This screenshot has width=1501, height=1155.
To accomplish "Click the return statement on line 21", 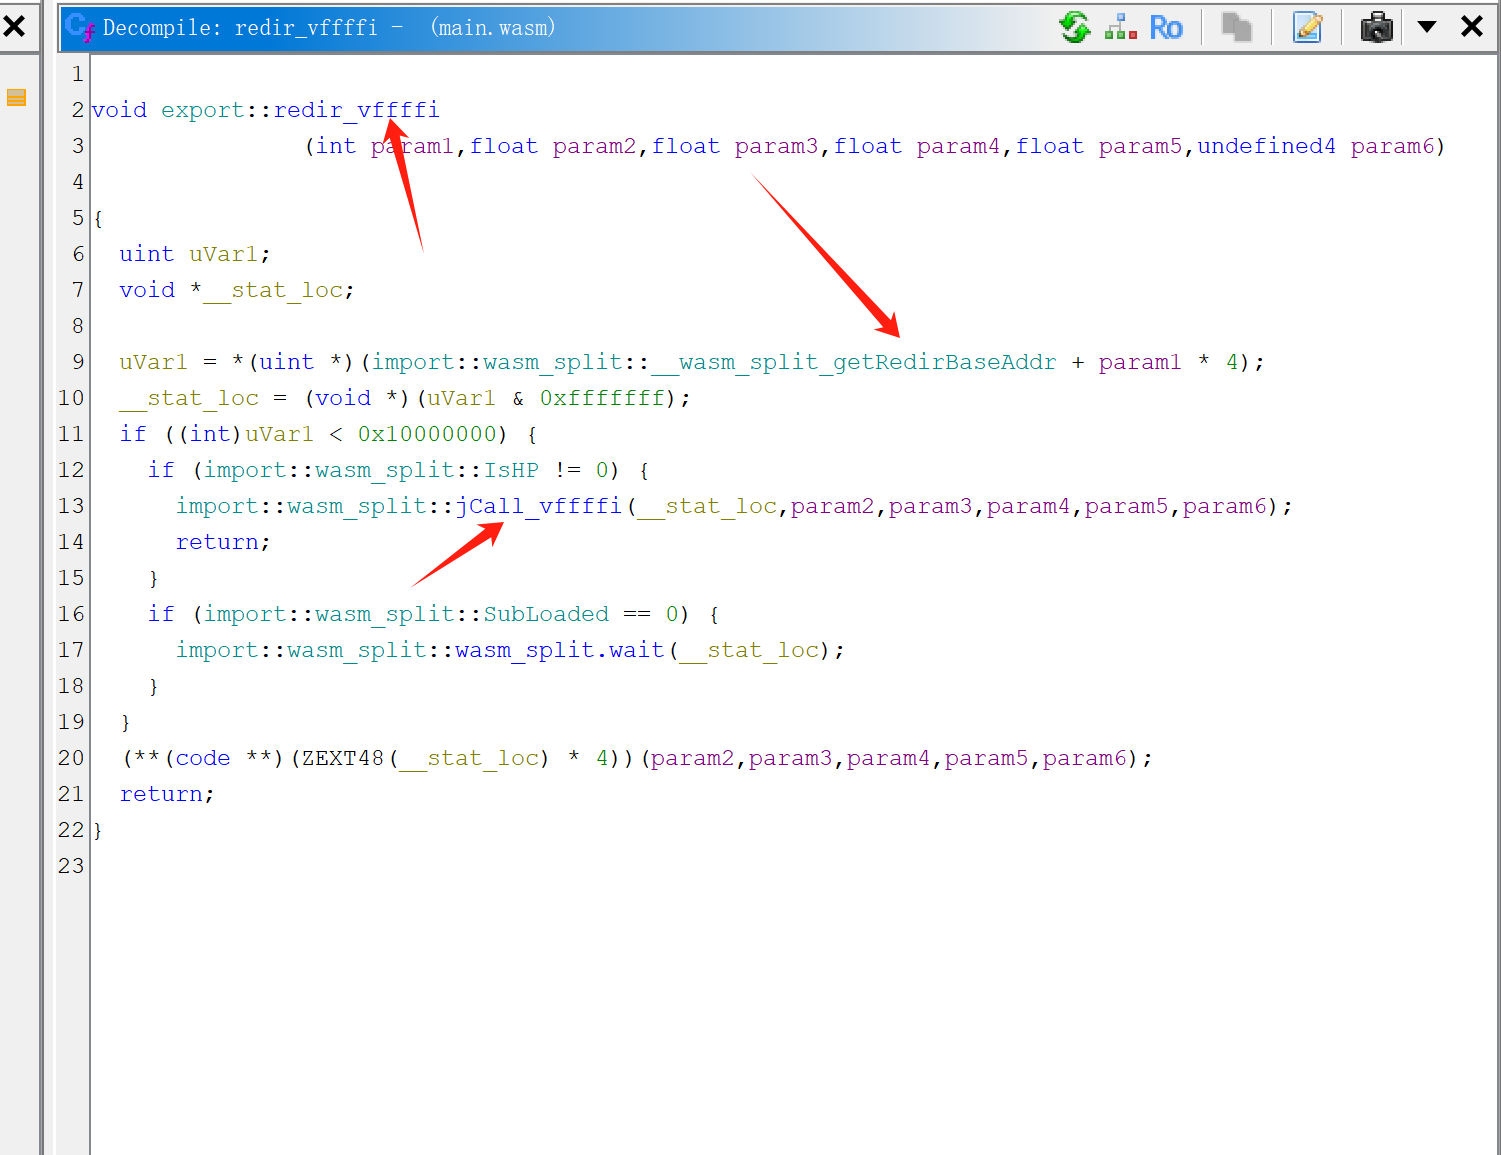I will (x=161, y=794).
